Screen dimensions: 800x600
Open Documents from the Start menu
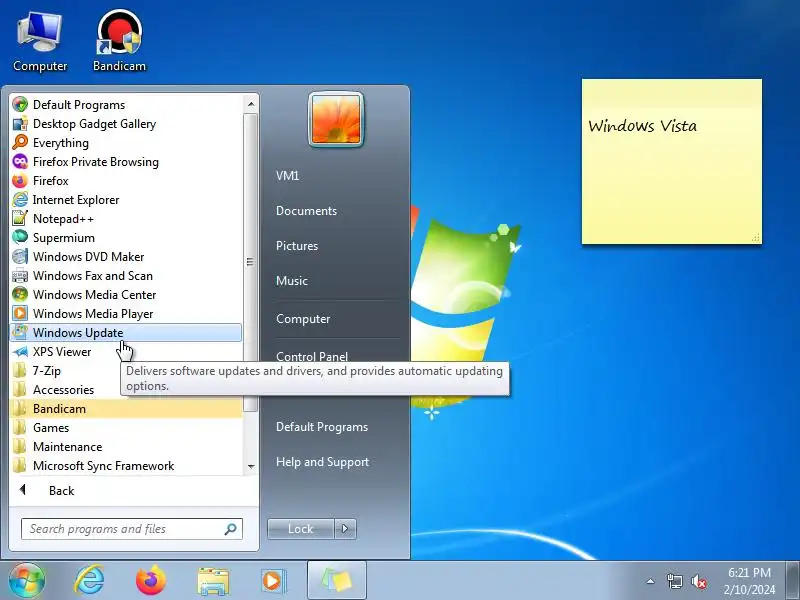click(306, 211)
